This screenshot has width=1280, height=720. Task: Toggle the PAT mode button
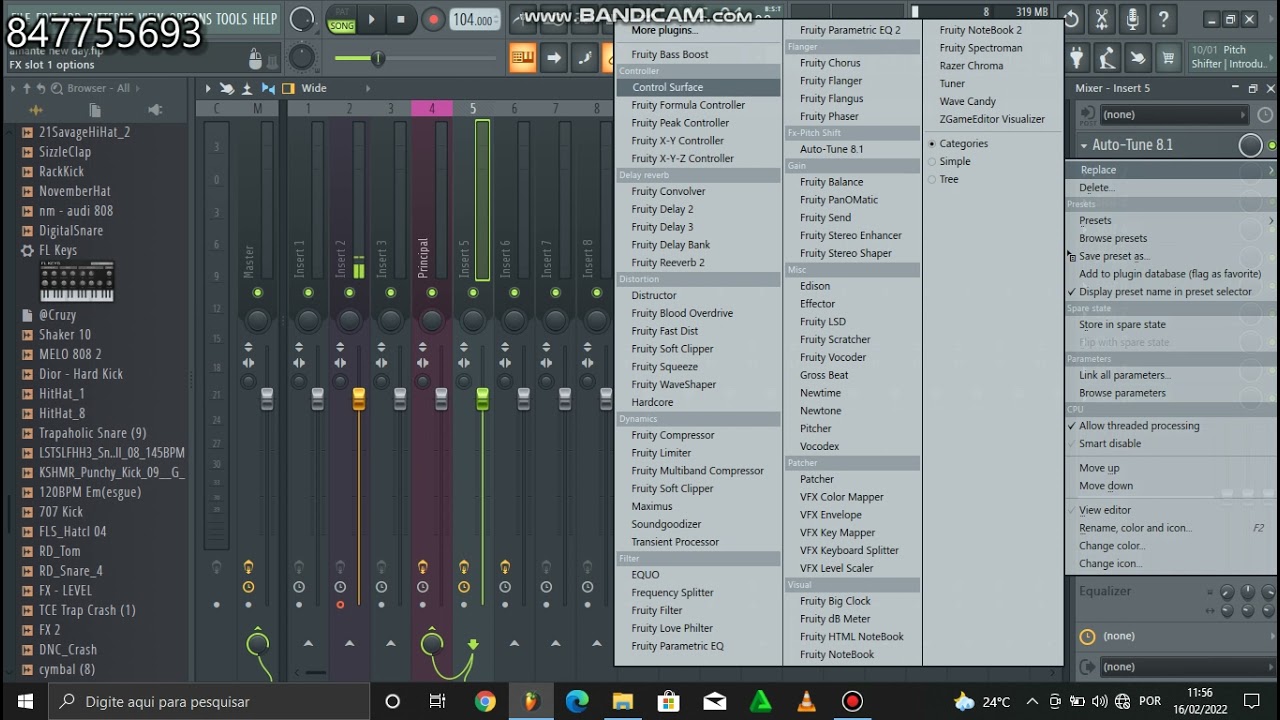pyautogui.click(x=342, y=12)
